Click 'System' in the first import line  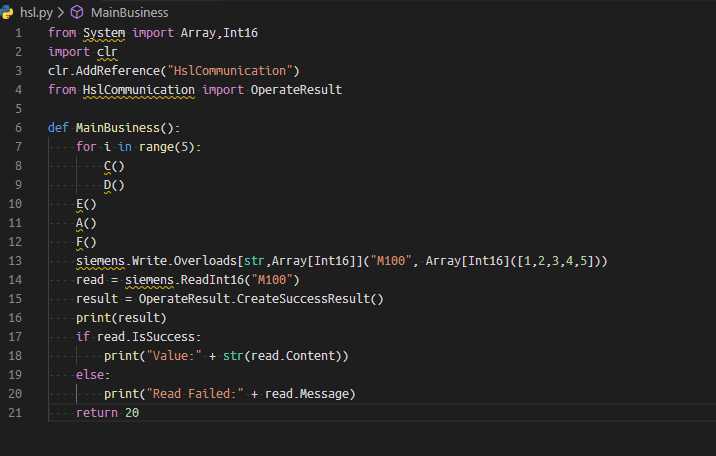click(104, 33)
